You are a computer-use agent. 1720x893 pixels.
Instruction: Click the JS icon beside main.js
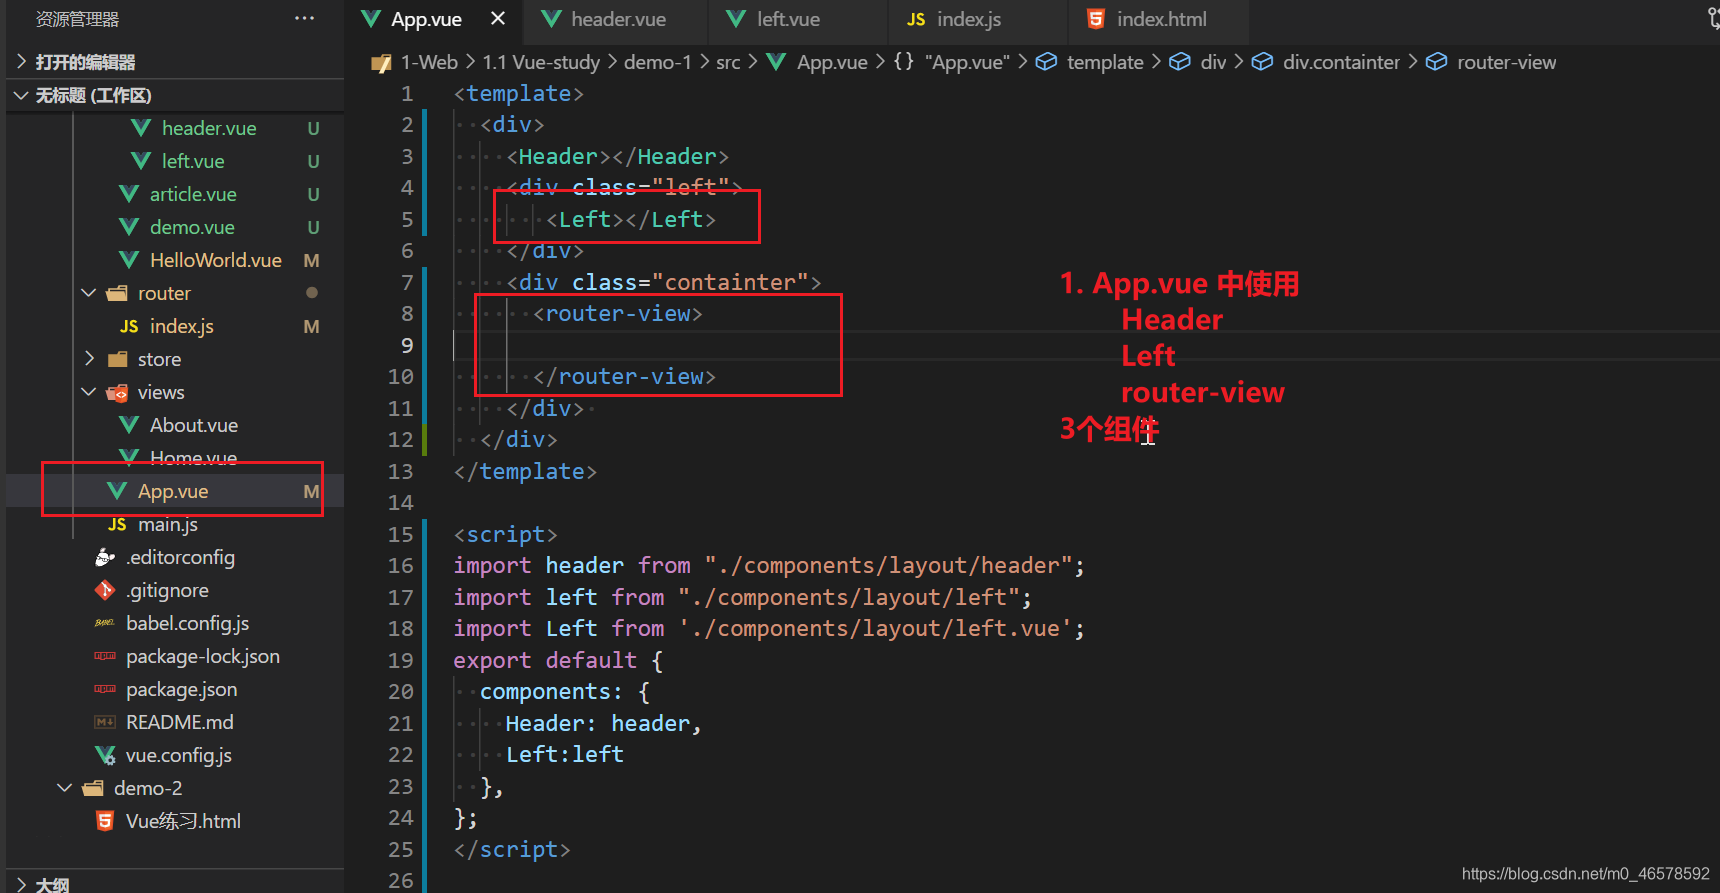117,524
